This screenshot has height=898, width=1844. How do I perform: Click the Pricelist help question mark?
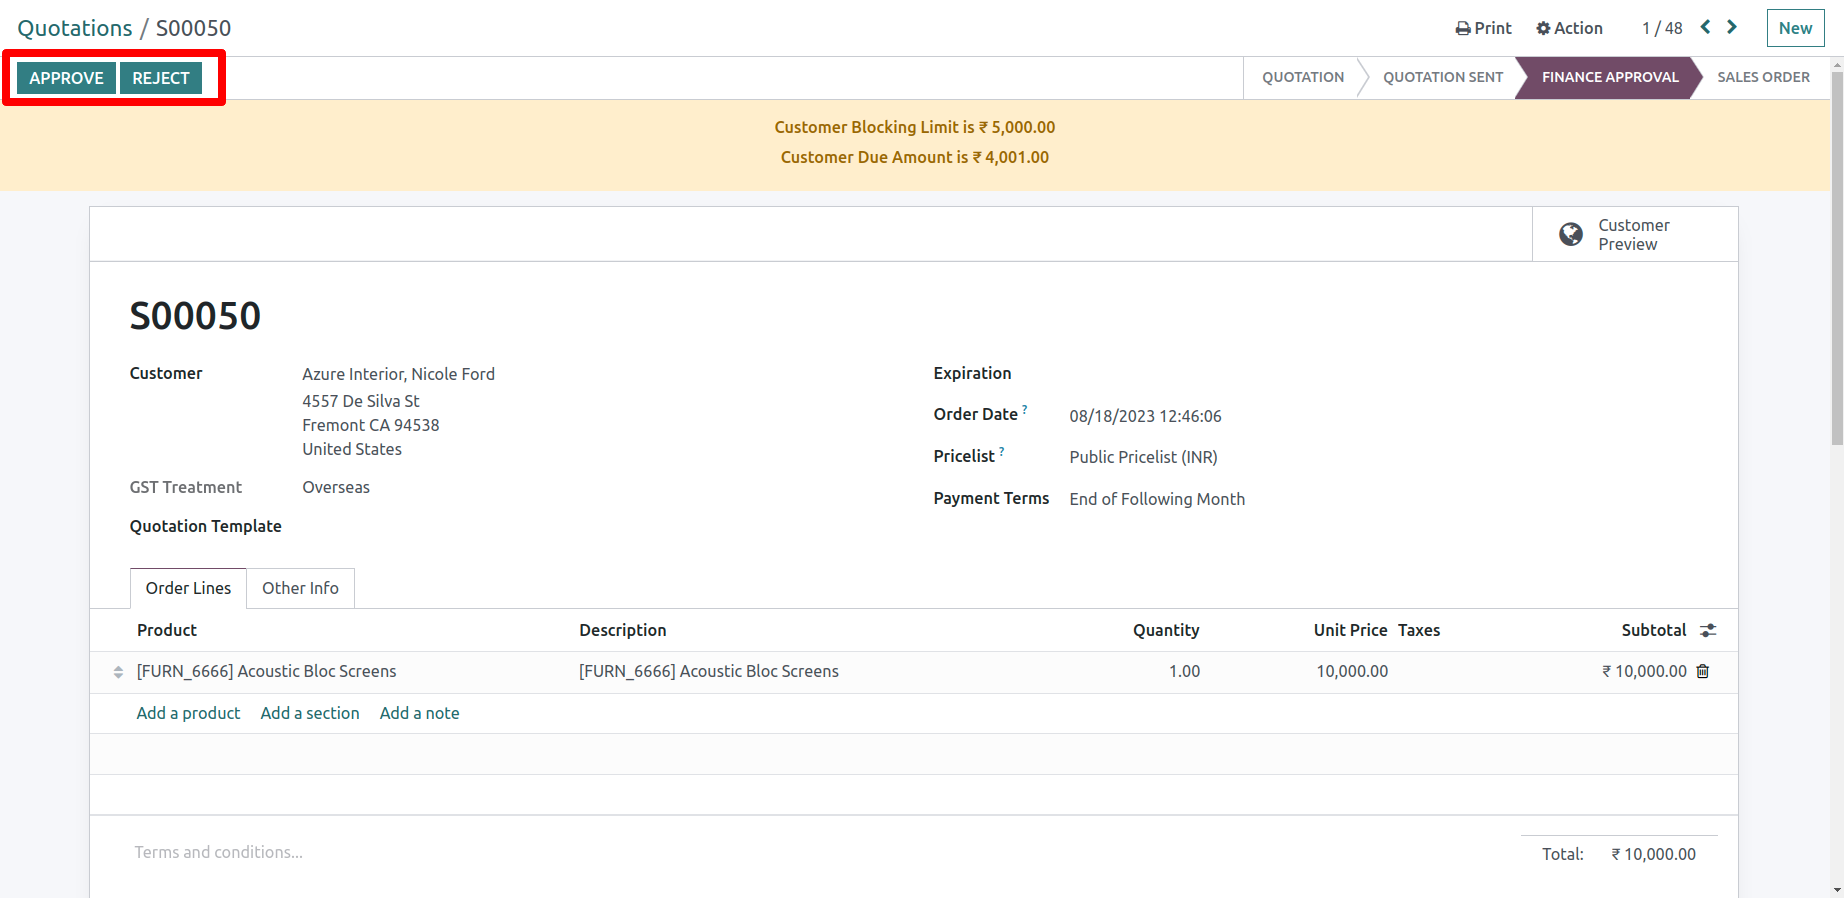click(x=1002, y=451)
